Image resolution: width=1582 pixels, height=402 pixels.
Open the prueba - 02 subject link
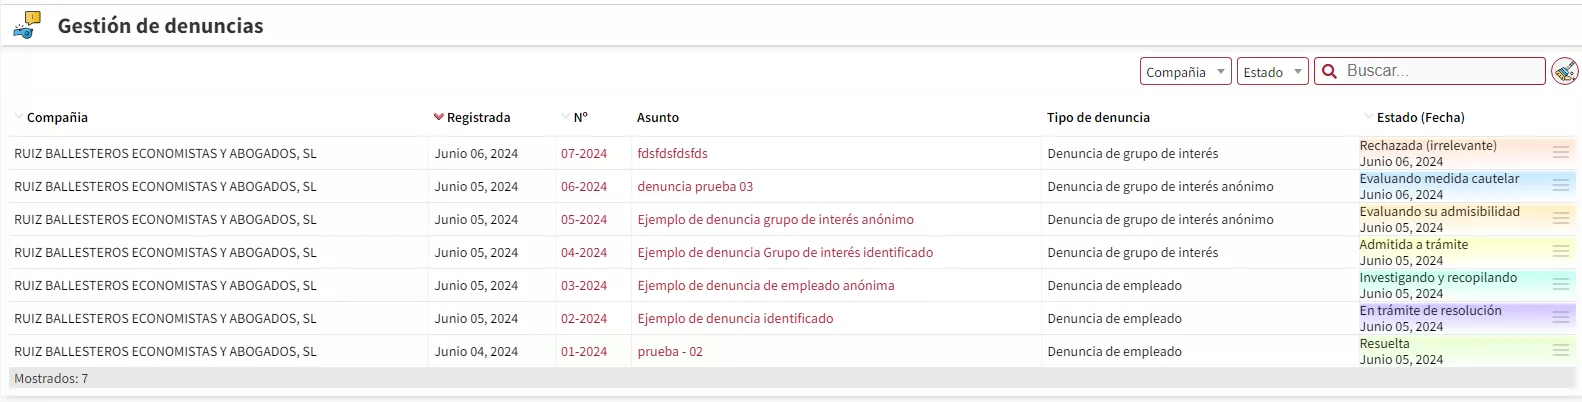click(x=670, y=351)
